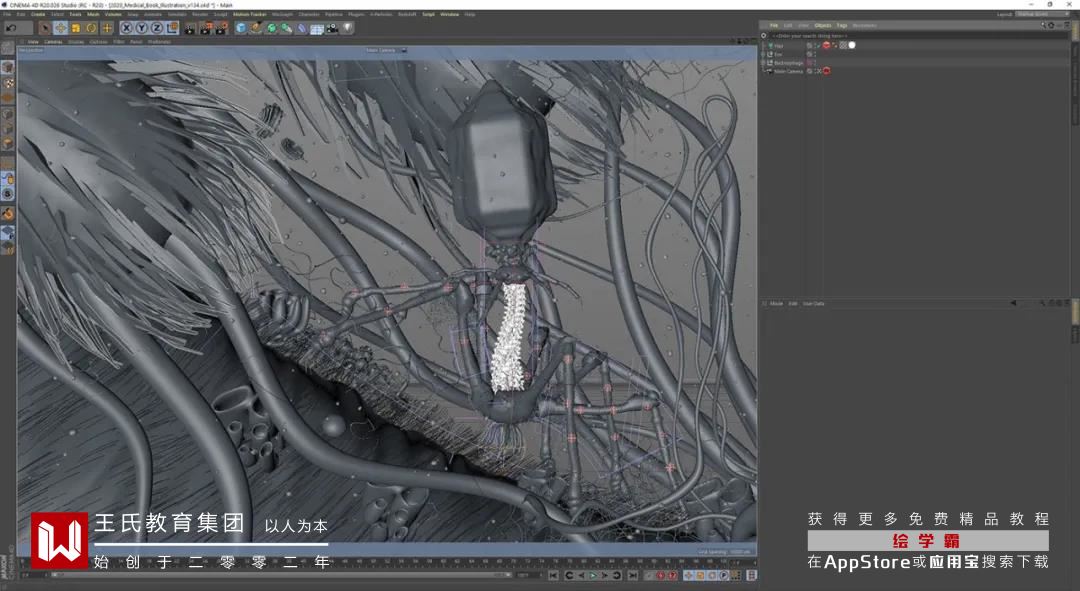Open the Script menu
Viewport: 1080px width, 591px height.
pos(428,14)
